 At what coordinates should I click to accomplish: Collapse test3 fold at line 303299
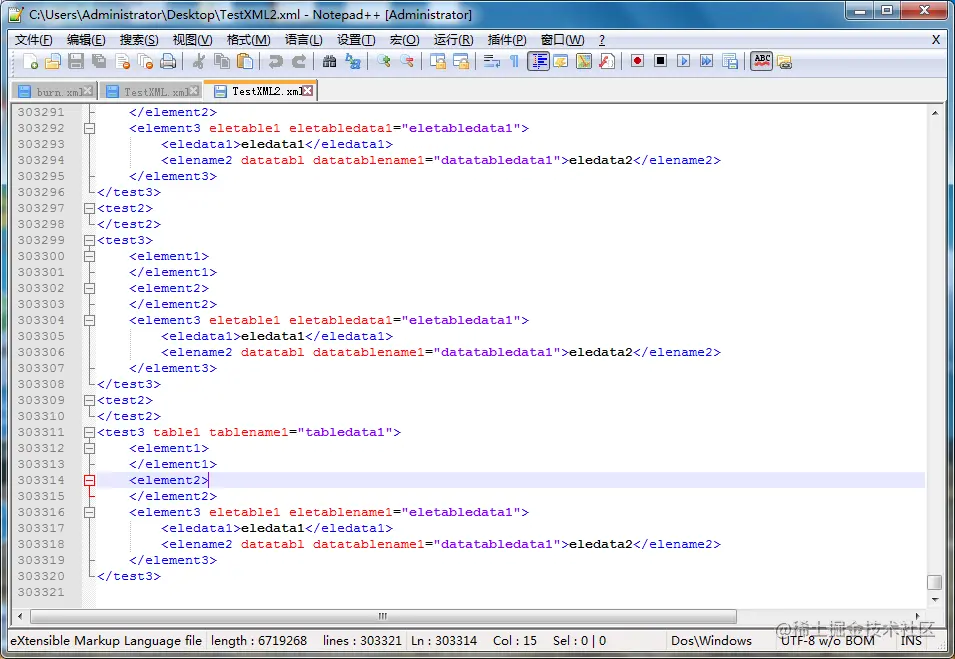click(x=90, y=241)
